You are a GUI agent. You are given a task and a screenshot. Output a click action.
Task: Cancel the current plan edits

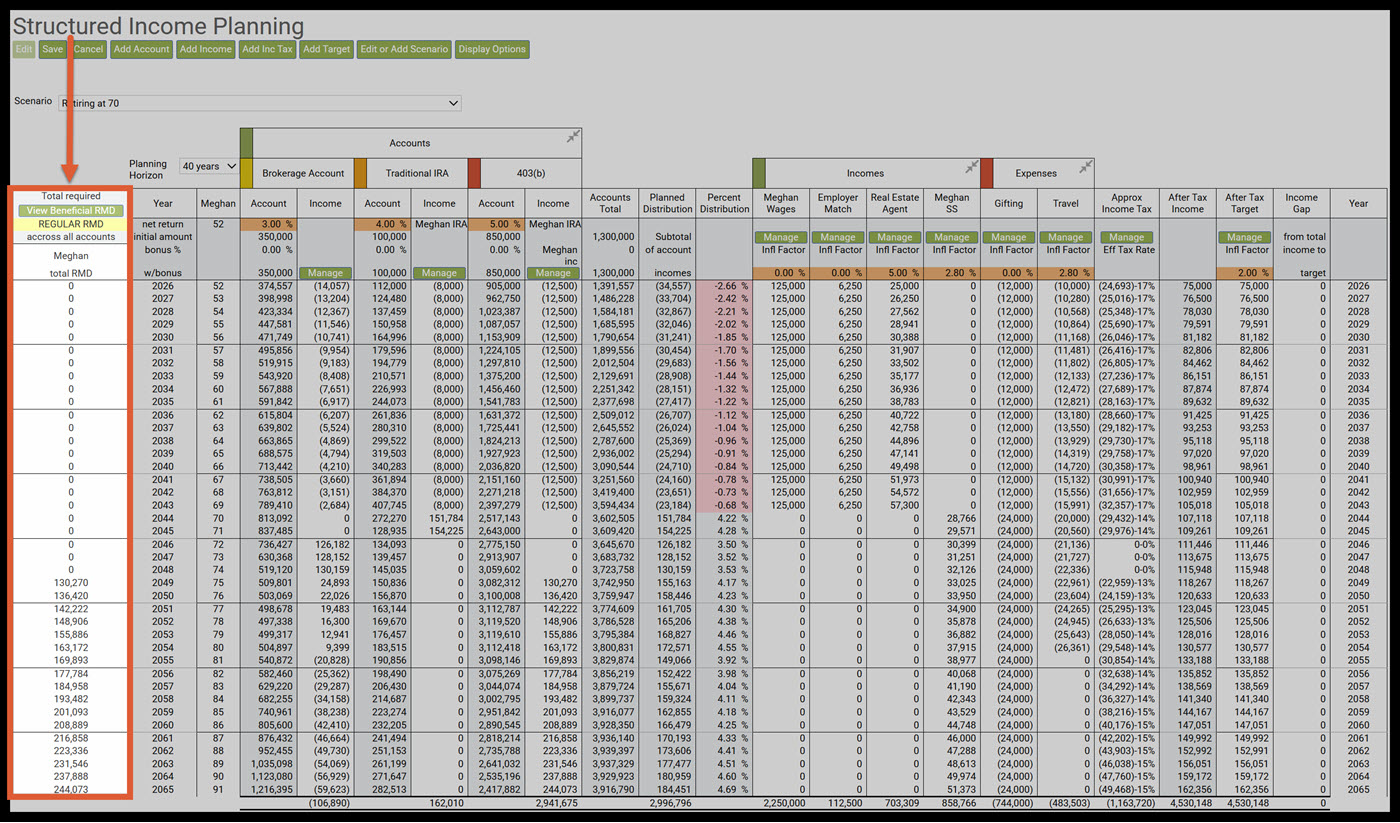(88, 49)
